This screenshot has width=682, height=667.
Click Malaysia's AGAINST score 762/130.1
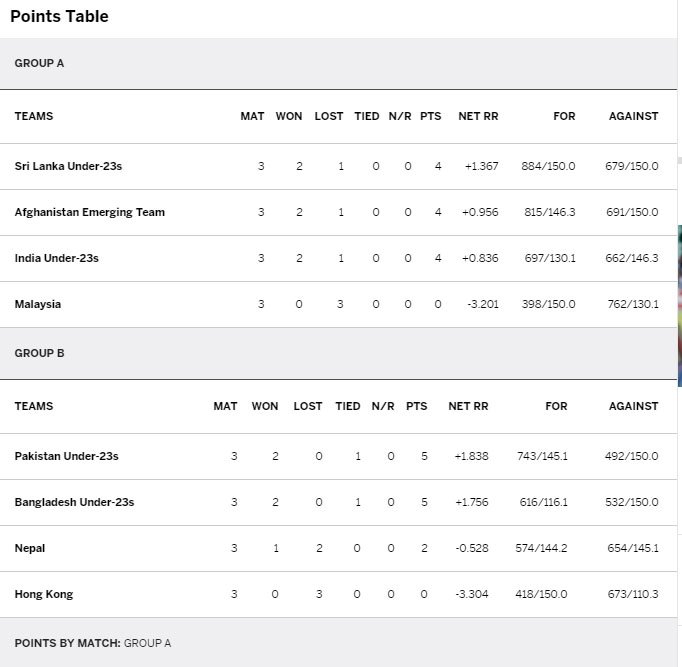pos(633,304)
